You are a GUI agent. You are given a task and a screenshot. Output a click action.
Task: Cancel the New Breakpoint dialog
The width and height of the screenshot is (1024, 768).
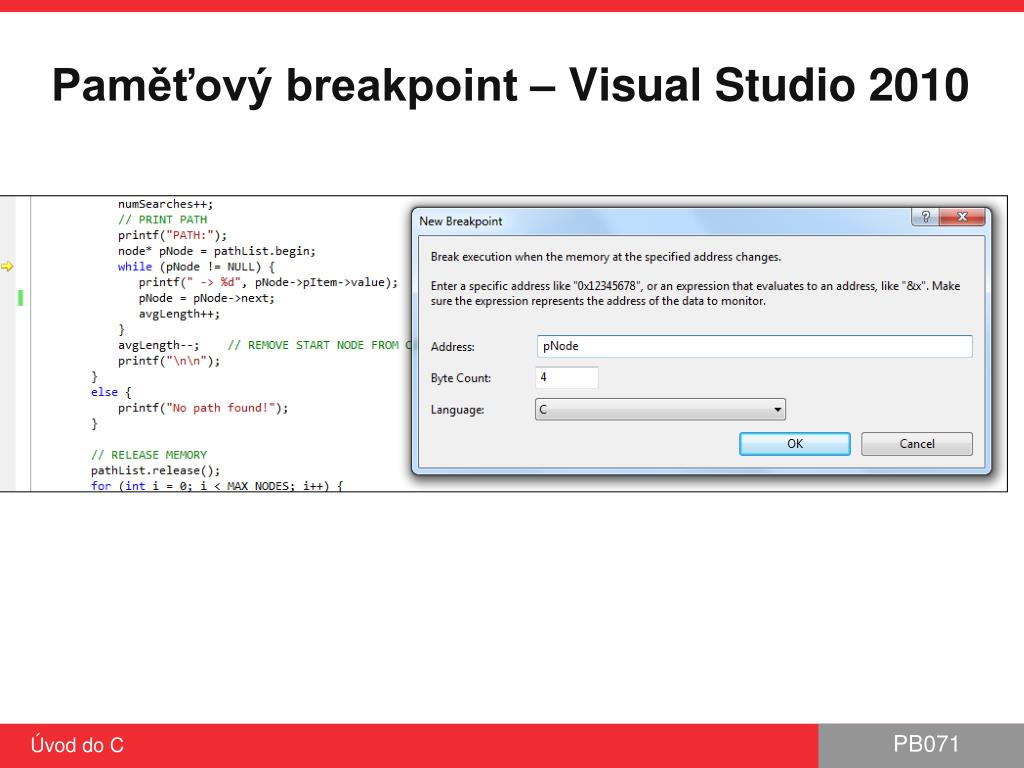(916, 444)
